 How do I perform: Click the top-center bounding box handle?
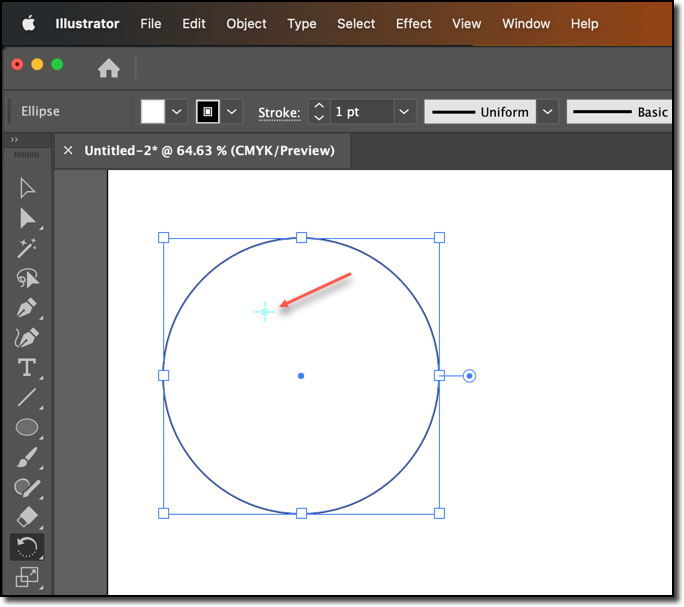pyautogui.click(x=301, y=237)
